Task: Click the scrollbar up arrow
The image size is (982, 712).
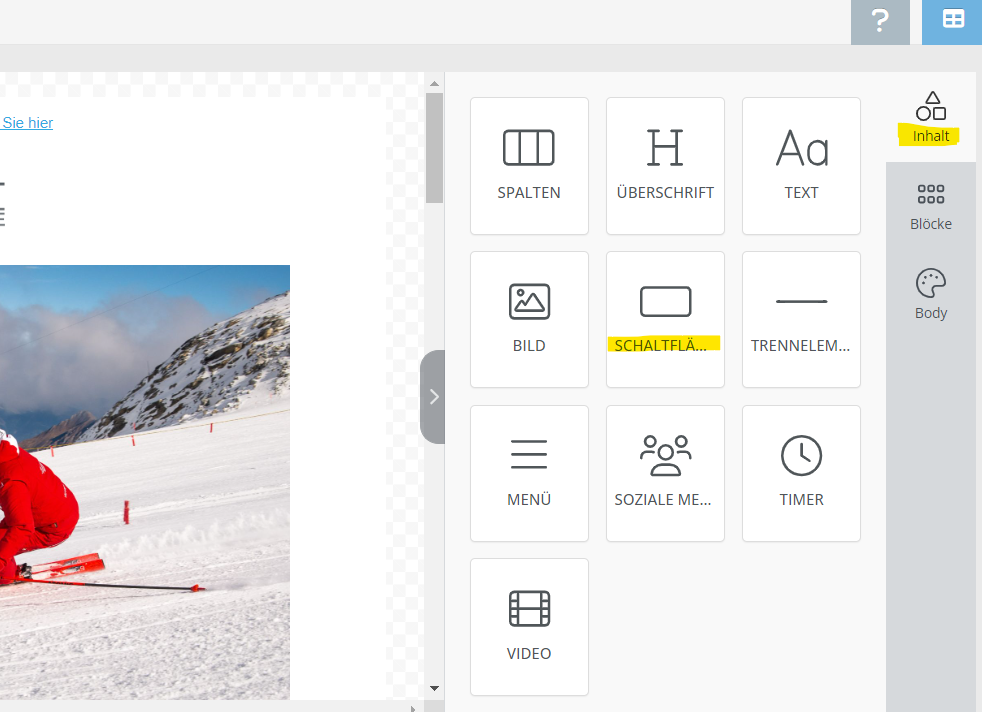Action: [x=434, y=83]
